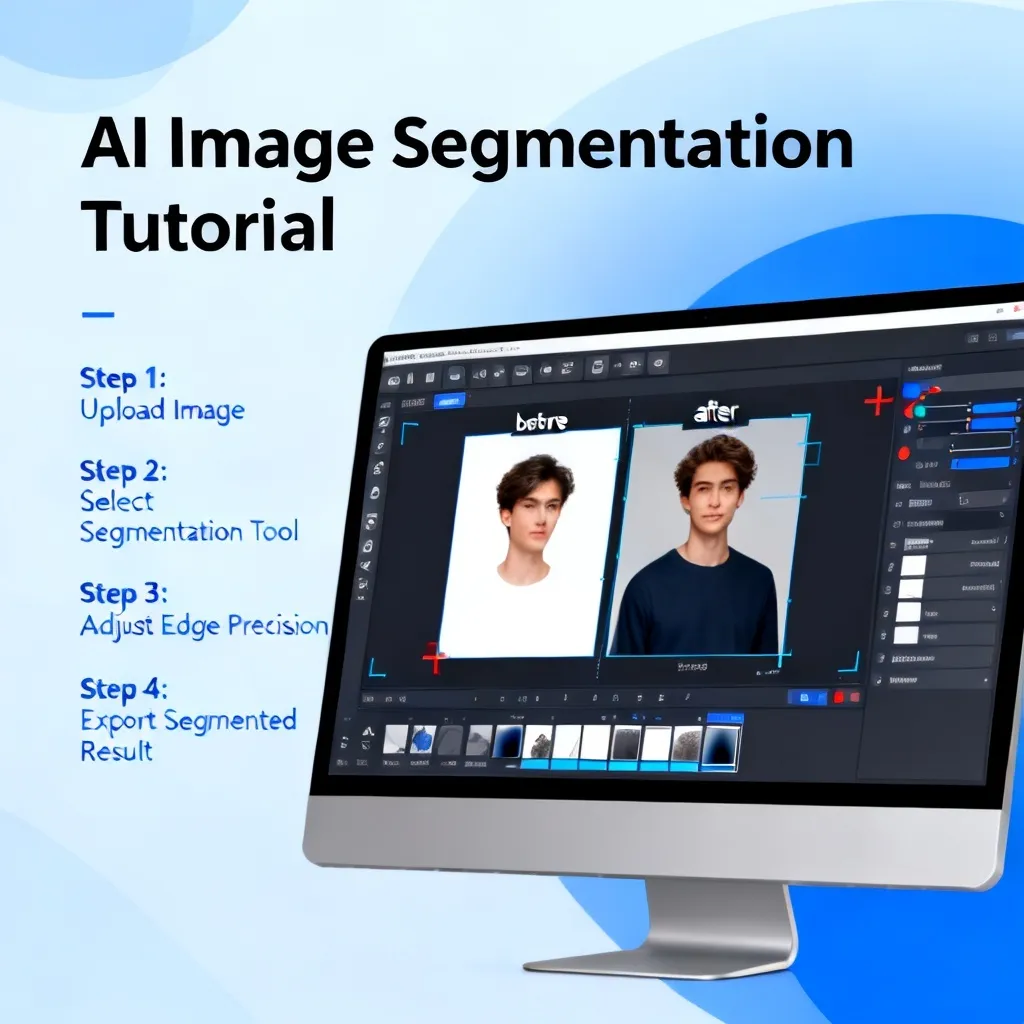Image resolution: width=1024 pixels, height=1024 pixels.
Task: Click the triangle-shaped icon left of the filmstrip
Action: pyautogui.click(x=368, y=731)
